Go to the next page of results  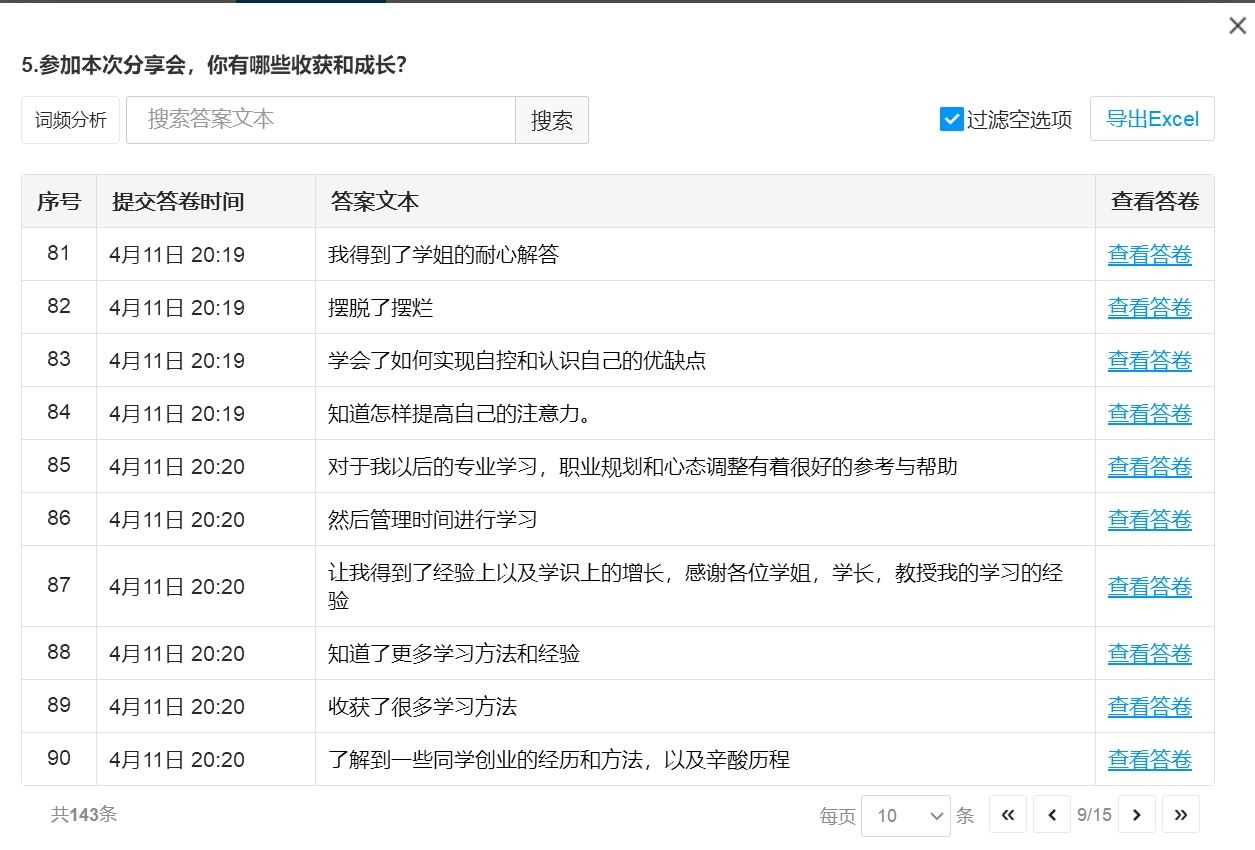pos(1137,815)
